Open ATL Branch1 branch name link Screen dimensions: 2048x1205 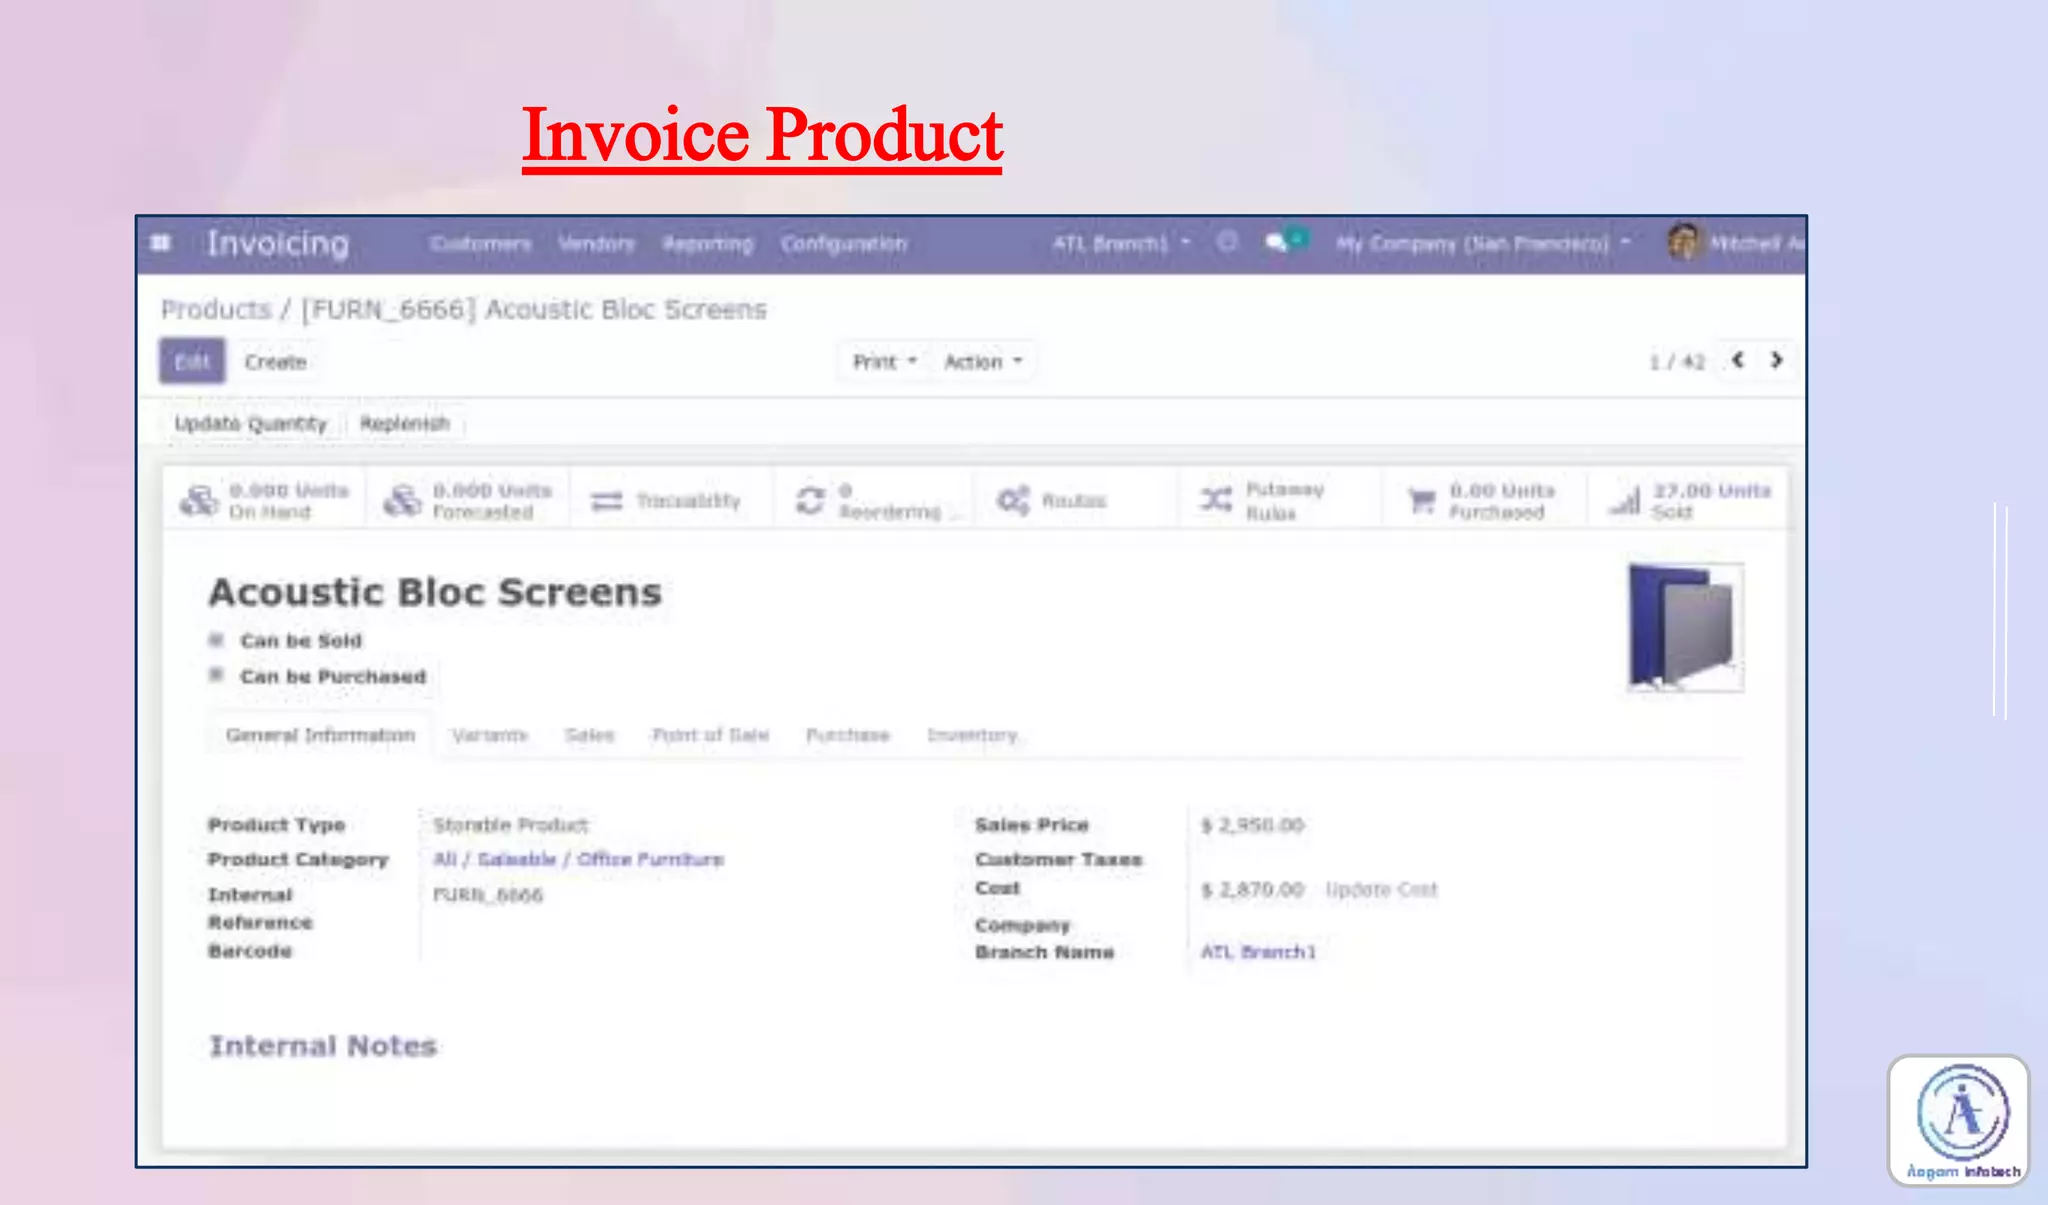pos(1258,952)
